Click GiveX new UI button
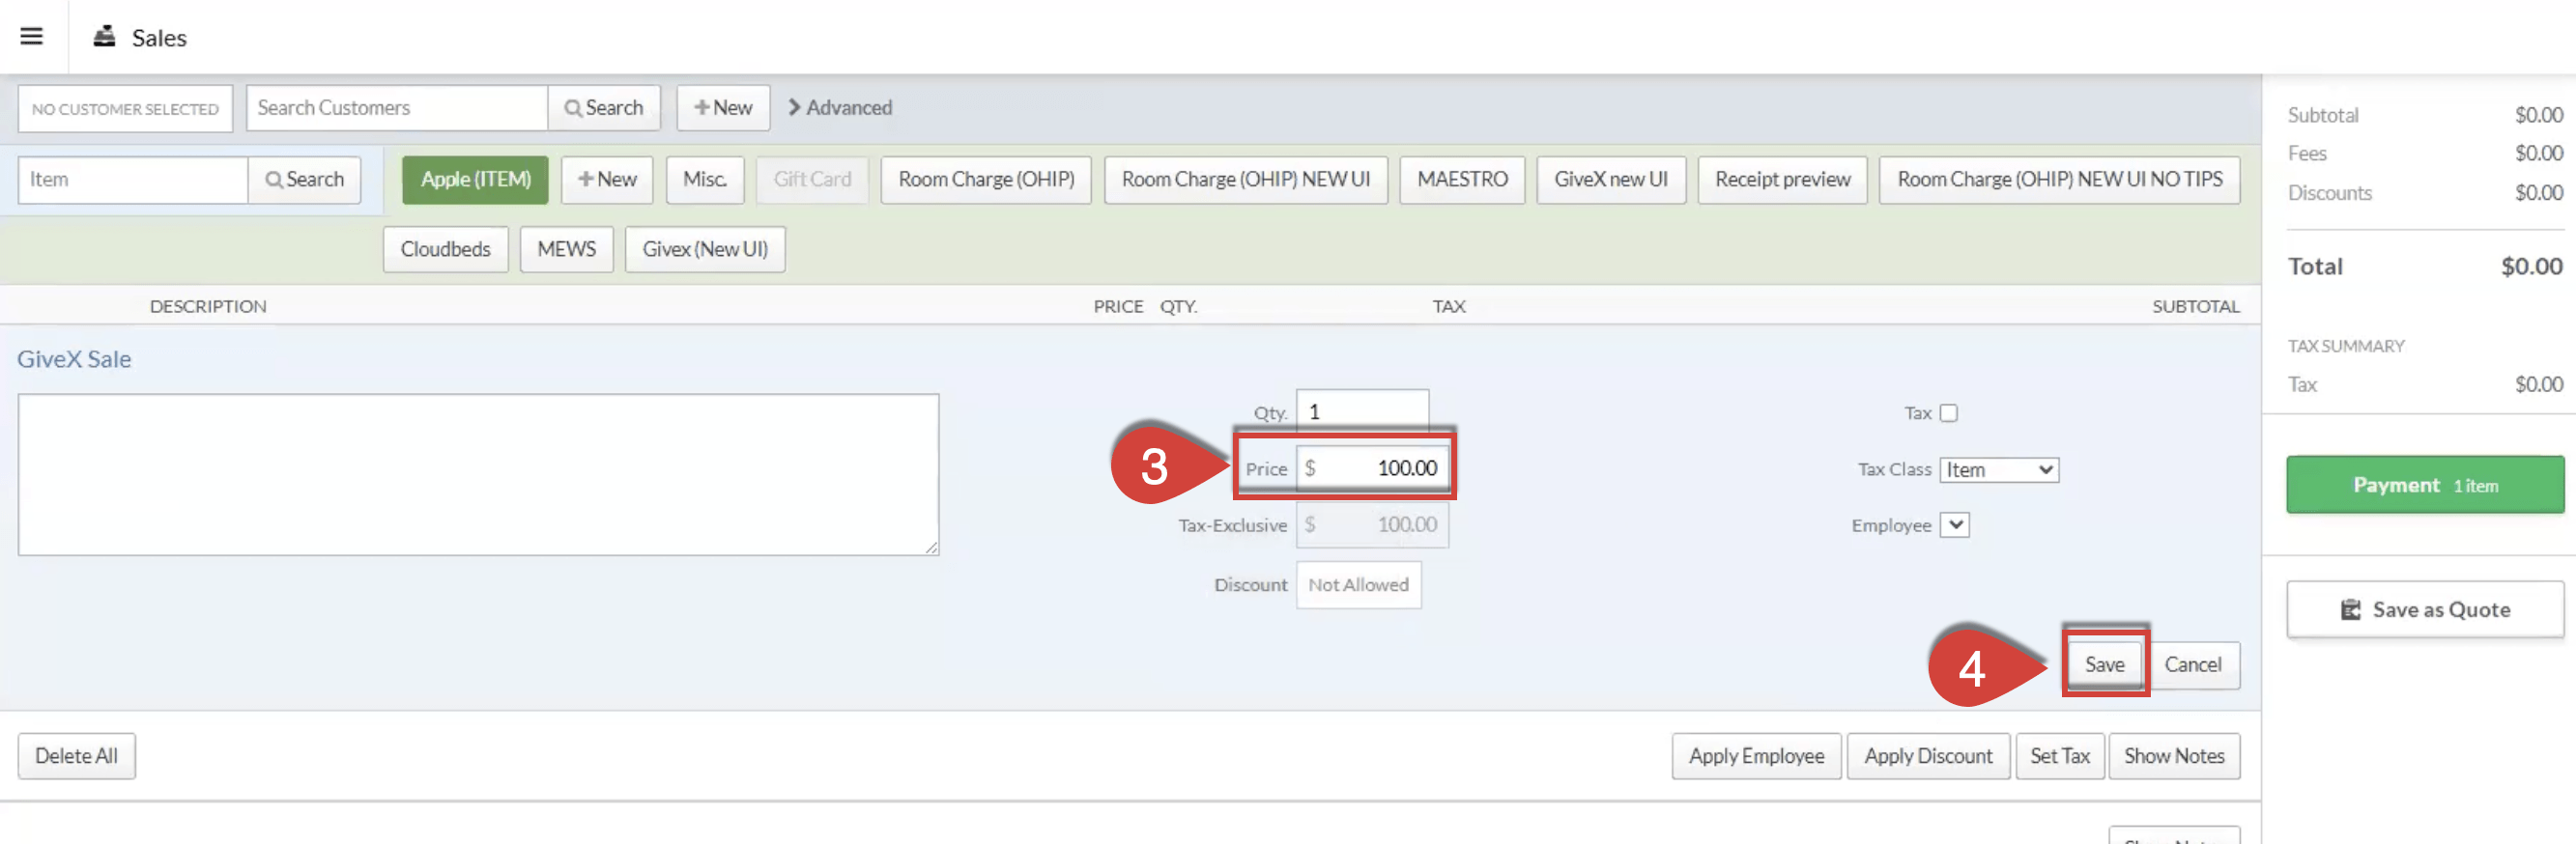The width and height of the screenshot is (2576, 844). point(1610,179)
